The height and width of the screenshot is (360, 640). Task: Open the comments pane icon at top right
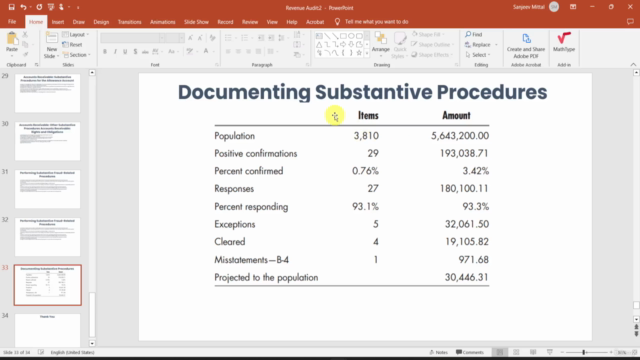coord(630,22)
